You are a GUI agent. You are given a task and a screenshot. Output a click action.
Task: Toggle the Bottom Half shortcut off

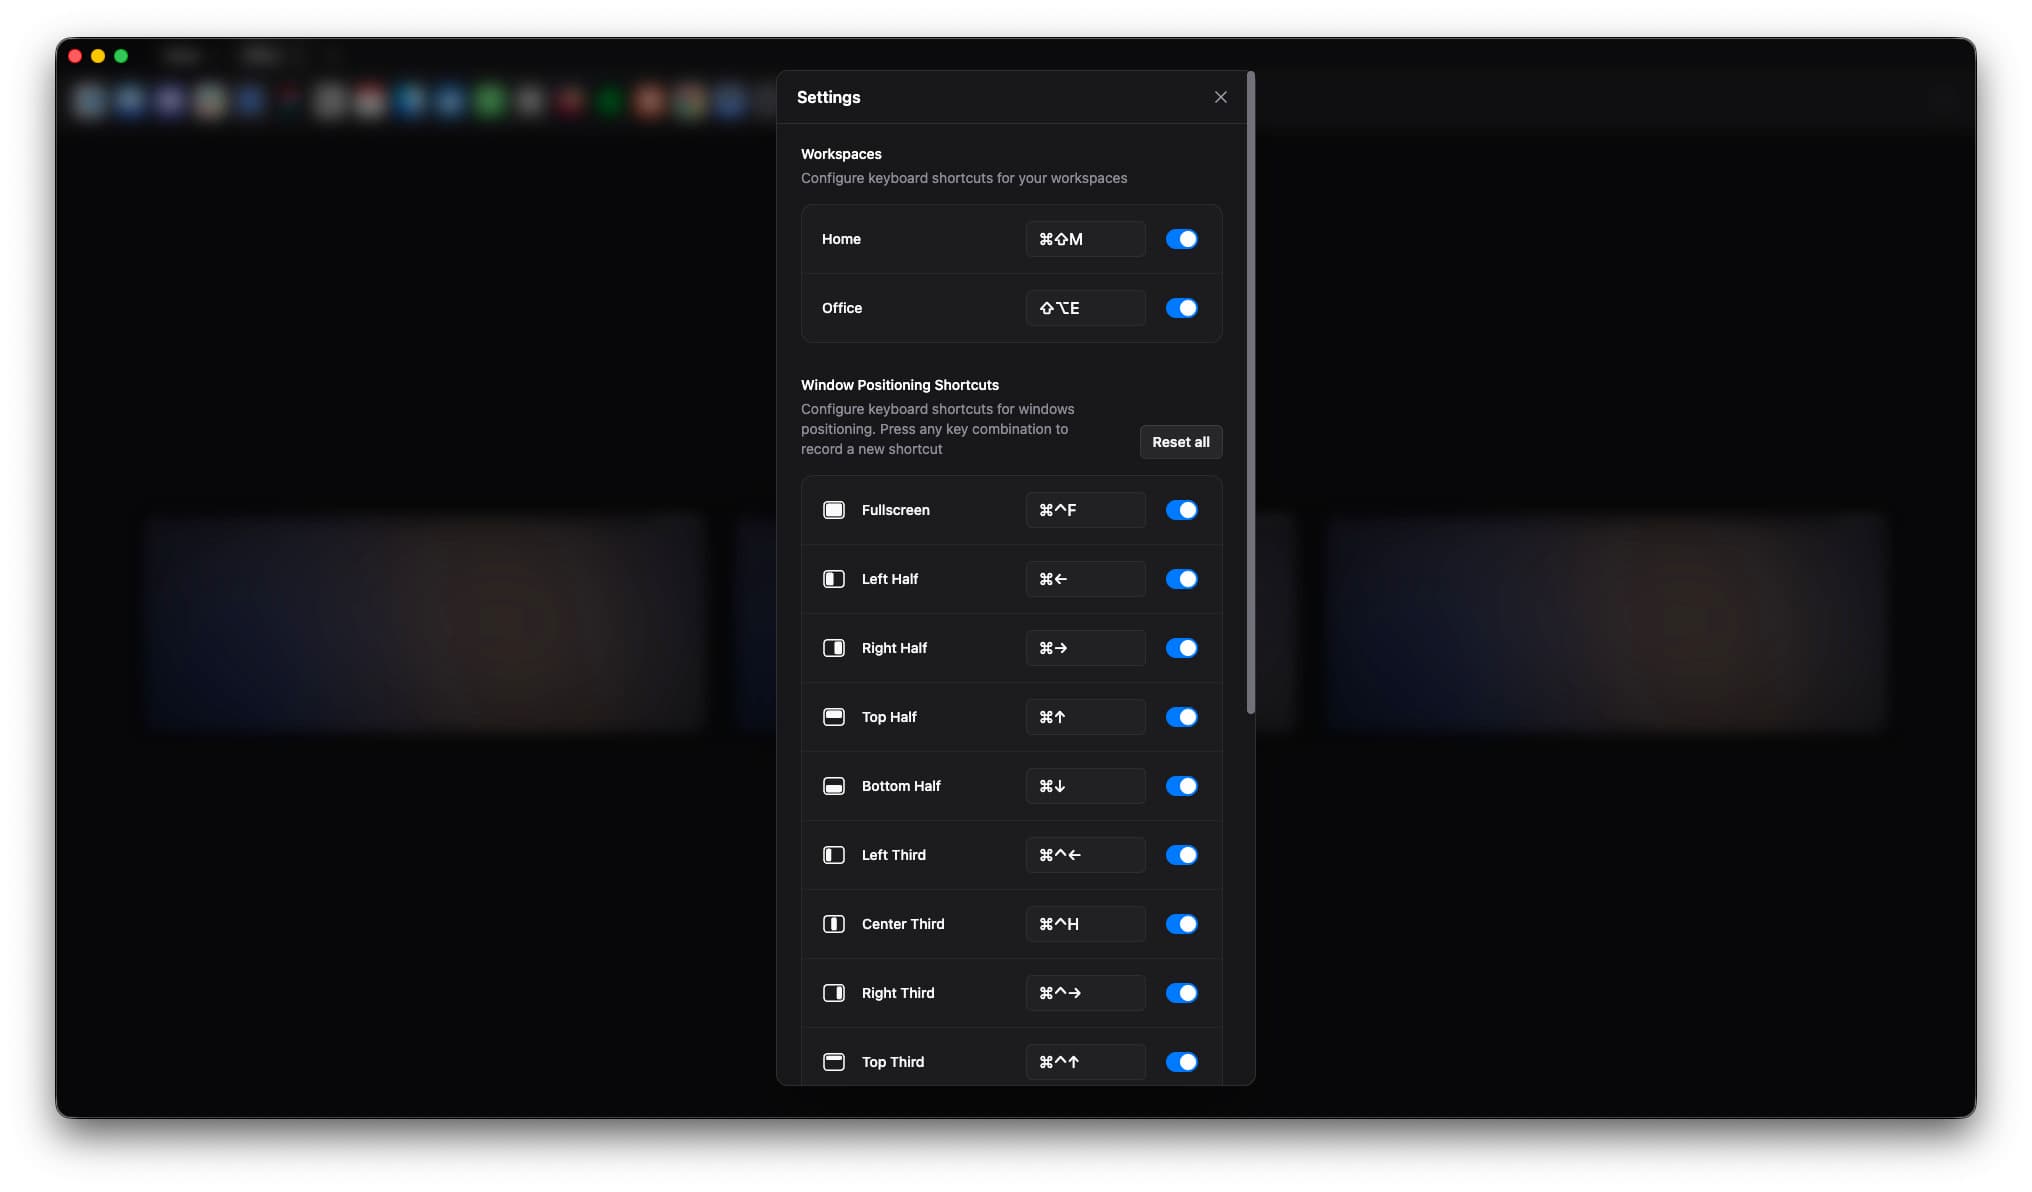click(1181, 785)
